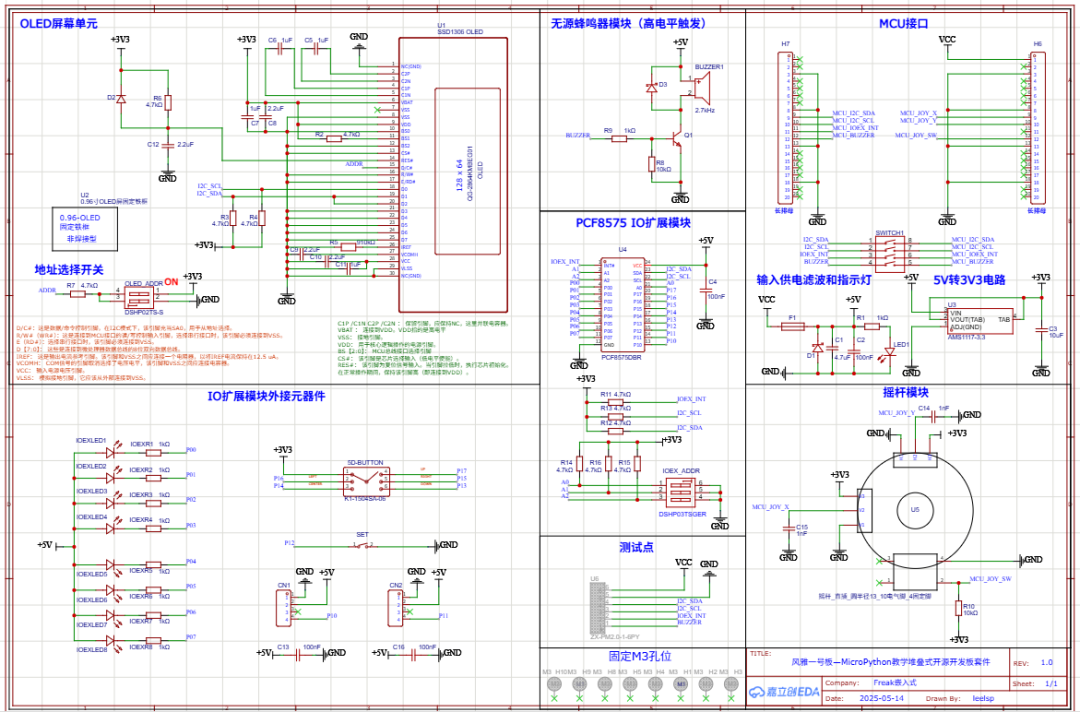1080x712 pixels.
Task: Click the IOEXLED1 LED symbol
Action: [x=107, y=450]
